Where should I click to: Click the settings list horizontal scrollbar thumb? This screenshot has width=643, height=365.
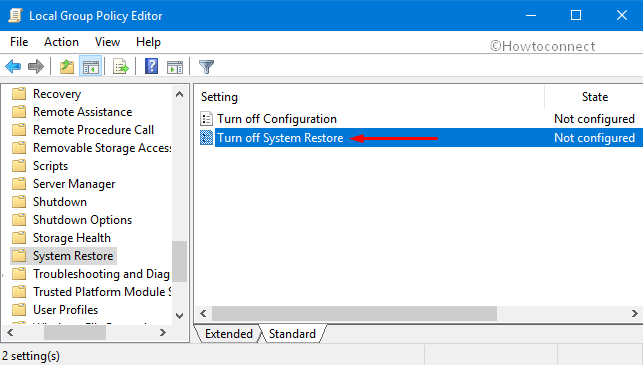click(354, 314)
